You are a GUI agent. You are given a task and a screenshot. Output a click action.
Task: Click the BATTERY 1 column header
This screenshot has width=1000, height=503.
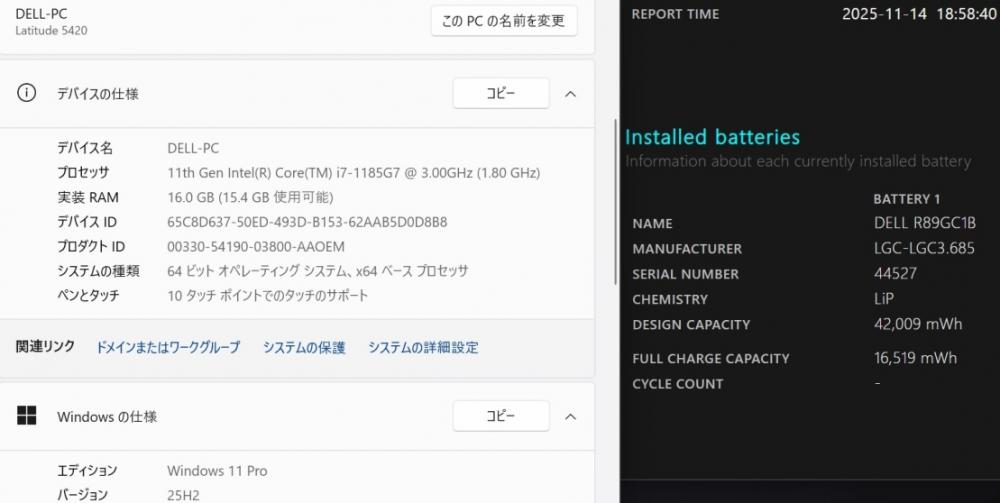(x=906, y=200)
